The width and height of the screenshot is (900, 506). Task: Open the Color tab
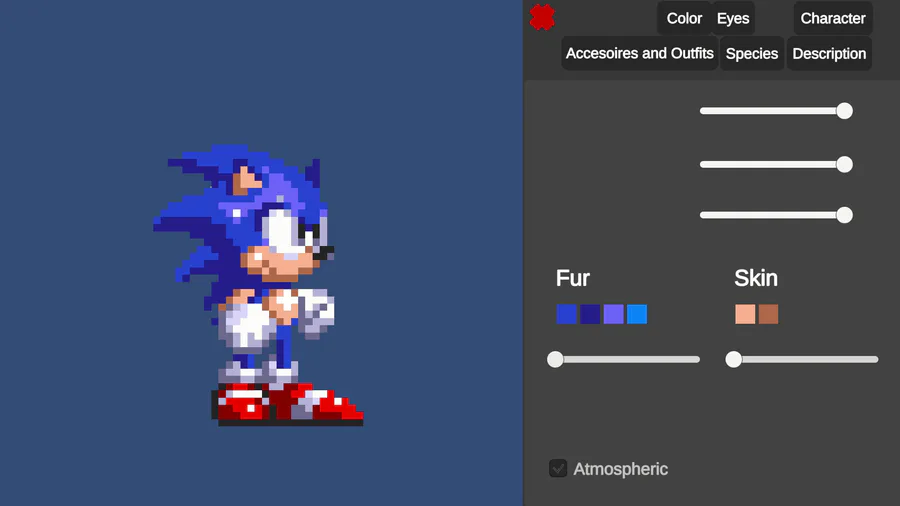684,18
